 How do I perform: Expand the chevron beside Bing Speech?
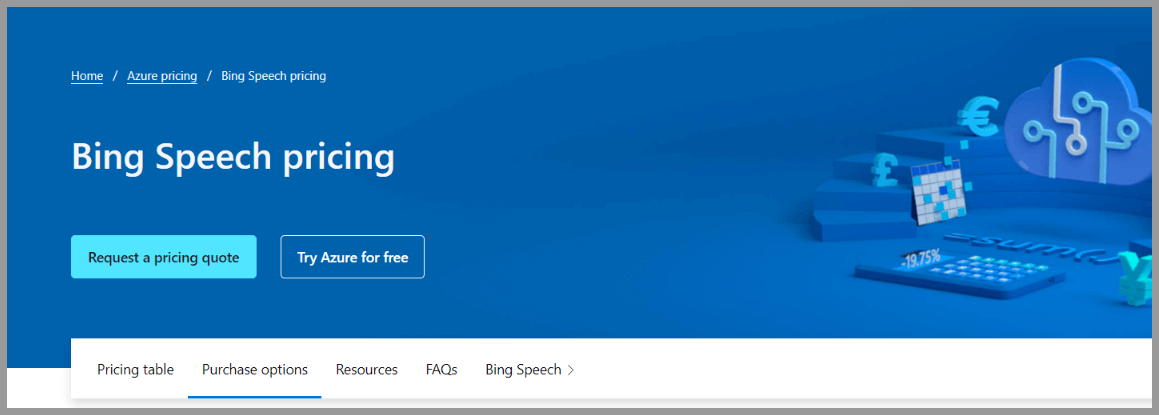point(571,370)
